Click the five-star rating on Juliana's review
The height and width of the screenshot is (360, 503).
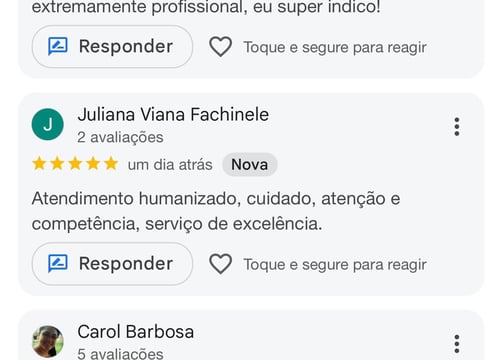(x=75, y=164)
